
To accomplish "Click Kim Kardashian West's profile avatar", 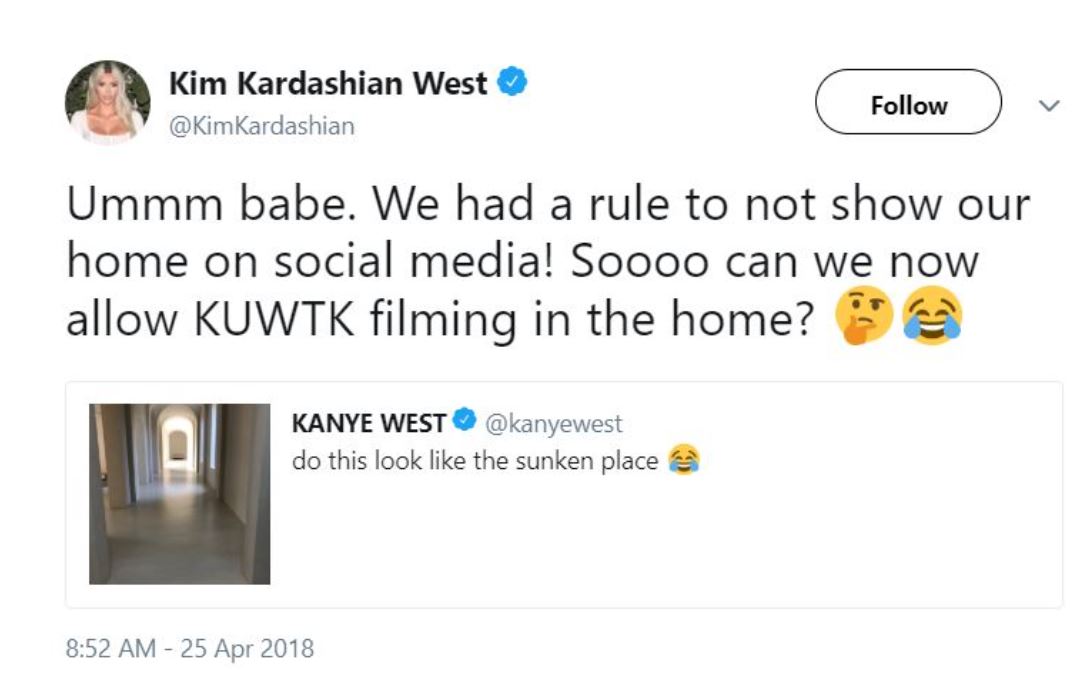I will click(107, 102).
